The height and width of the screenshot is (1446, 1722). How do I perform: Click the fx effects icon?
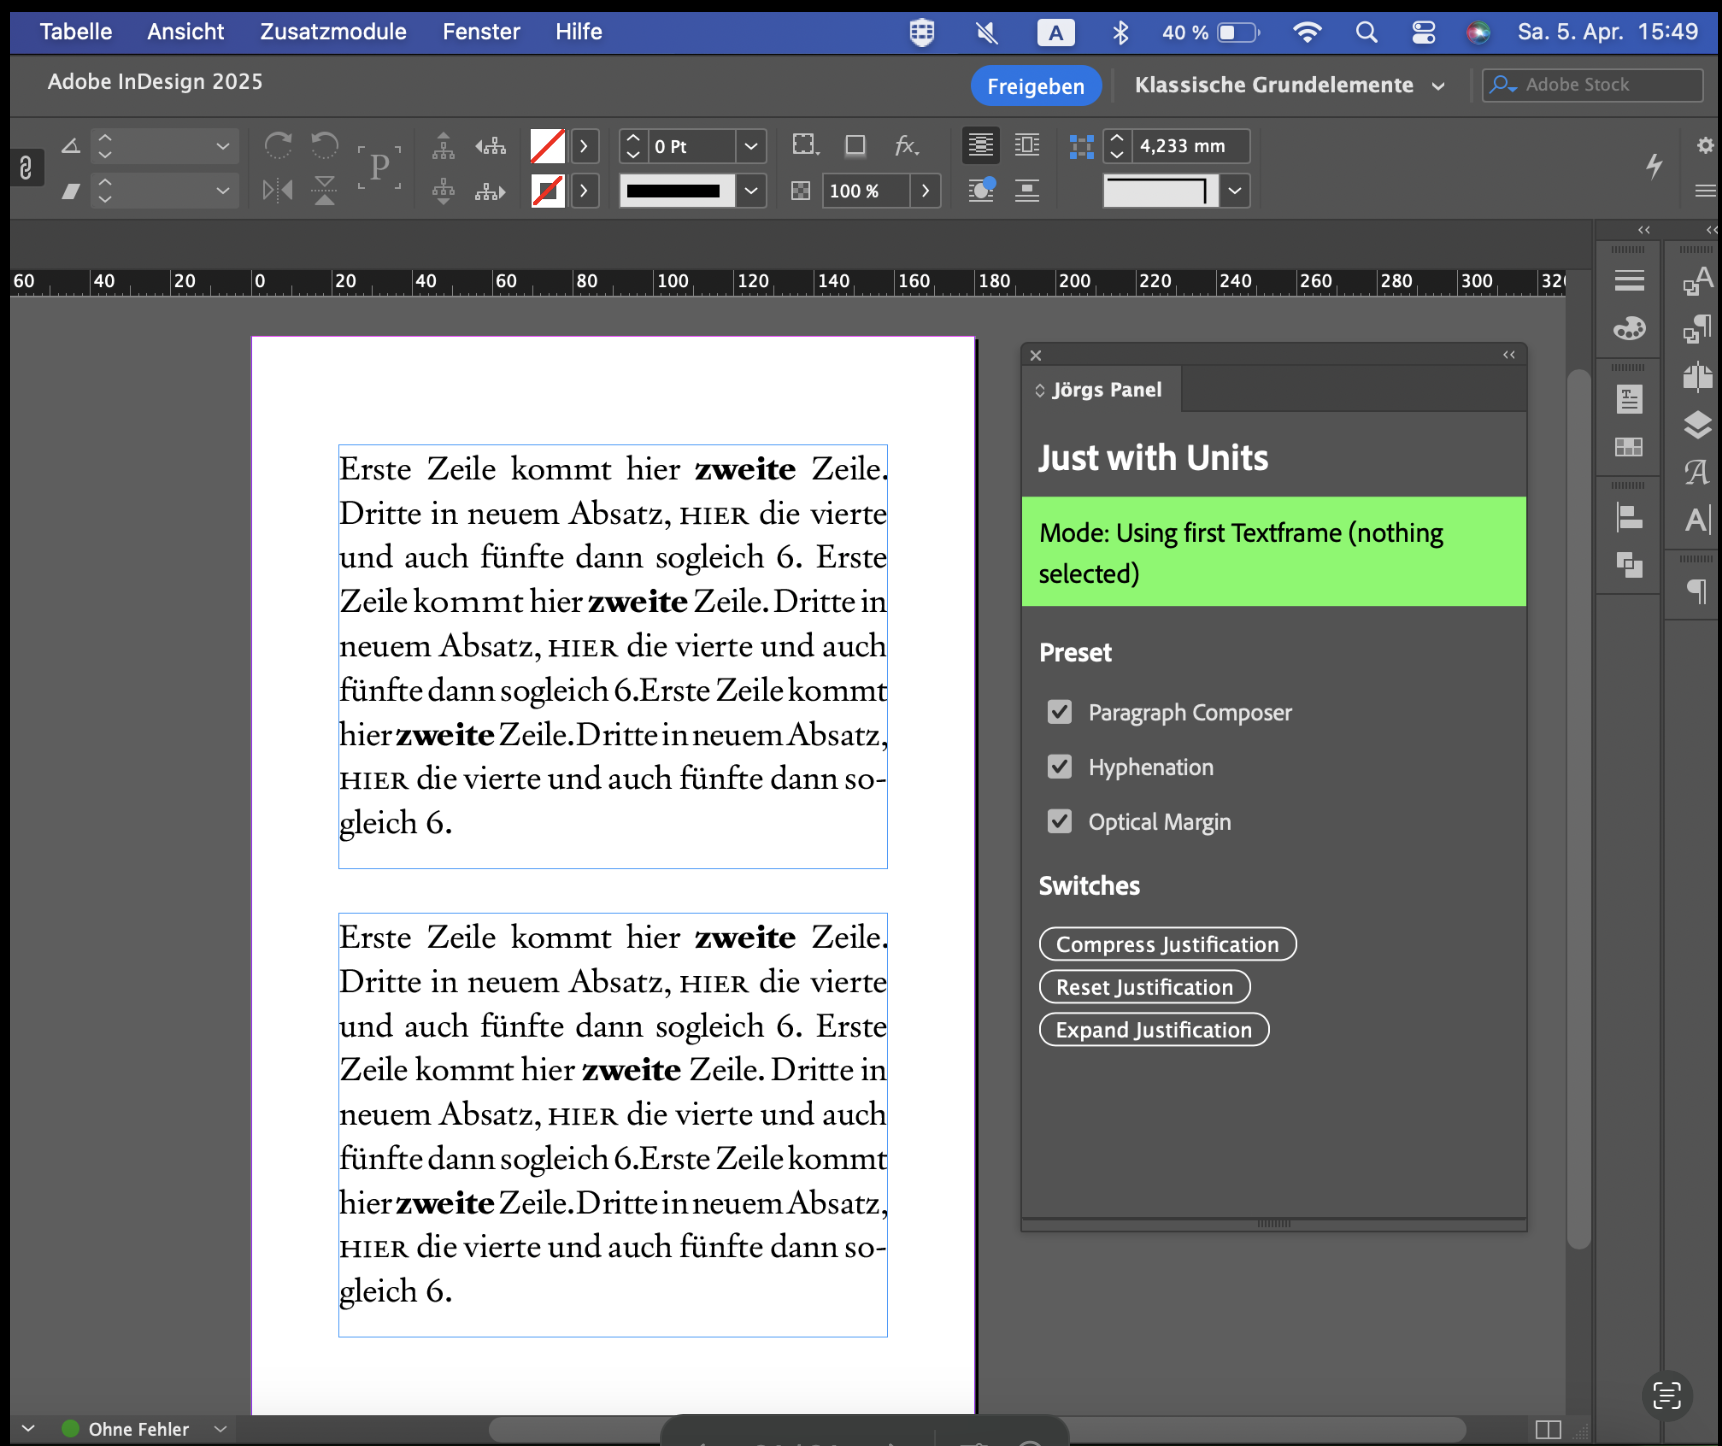[x=906, y=146]
